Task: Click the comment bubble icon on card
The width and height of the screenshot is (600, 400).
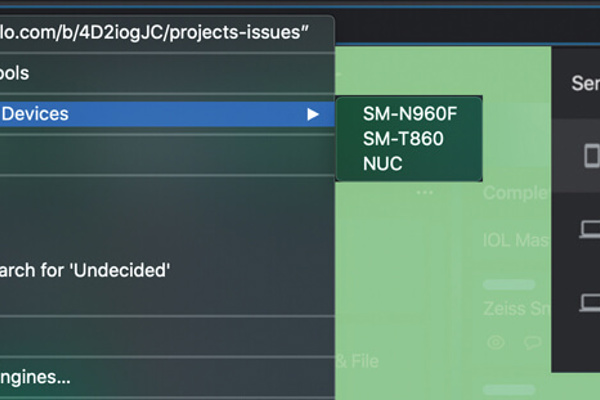Action: [532, 342]
